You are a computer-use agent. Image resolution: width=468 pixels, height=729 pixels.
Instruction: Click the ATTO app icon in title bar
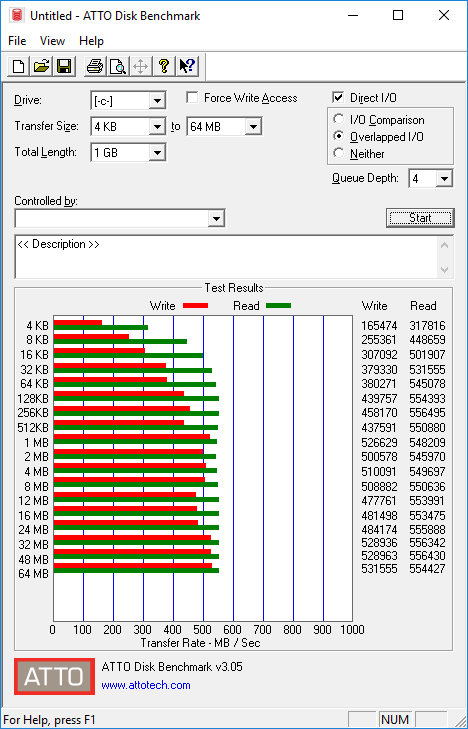(x=18, y=15)
